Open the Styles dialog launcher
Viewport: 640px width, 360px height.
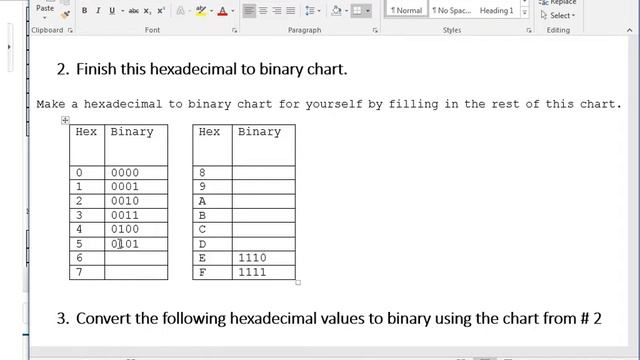coord(529,30)
